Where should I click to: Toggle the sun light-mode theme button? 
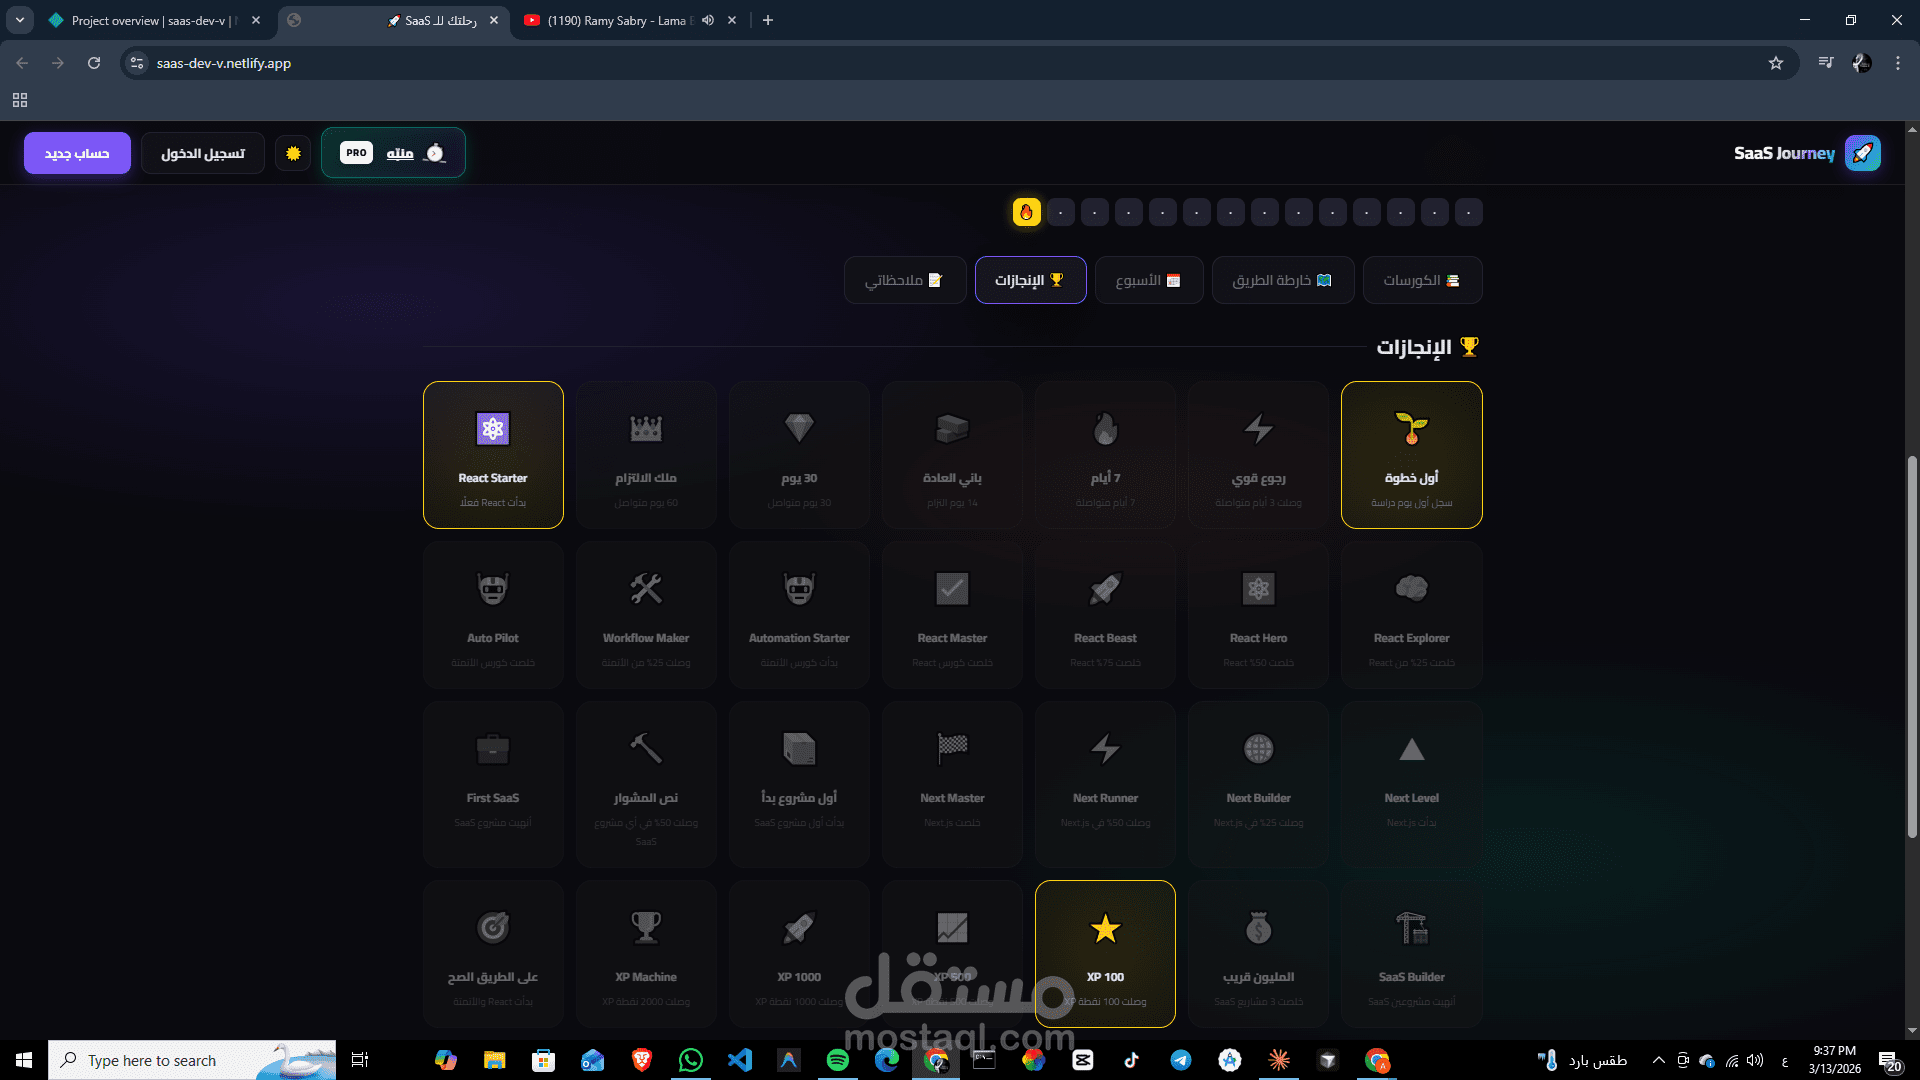pyautogui.click(x=293, y=153)
